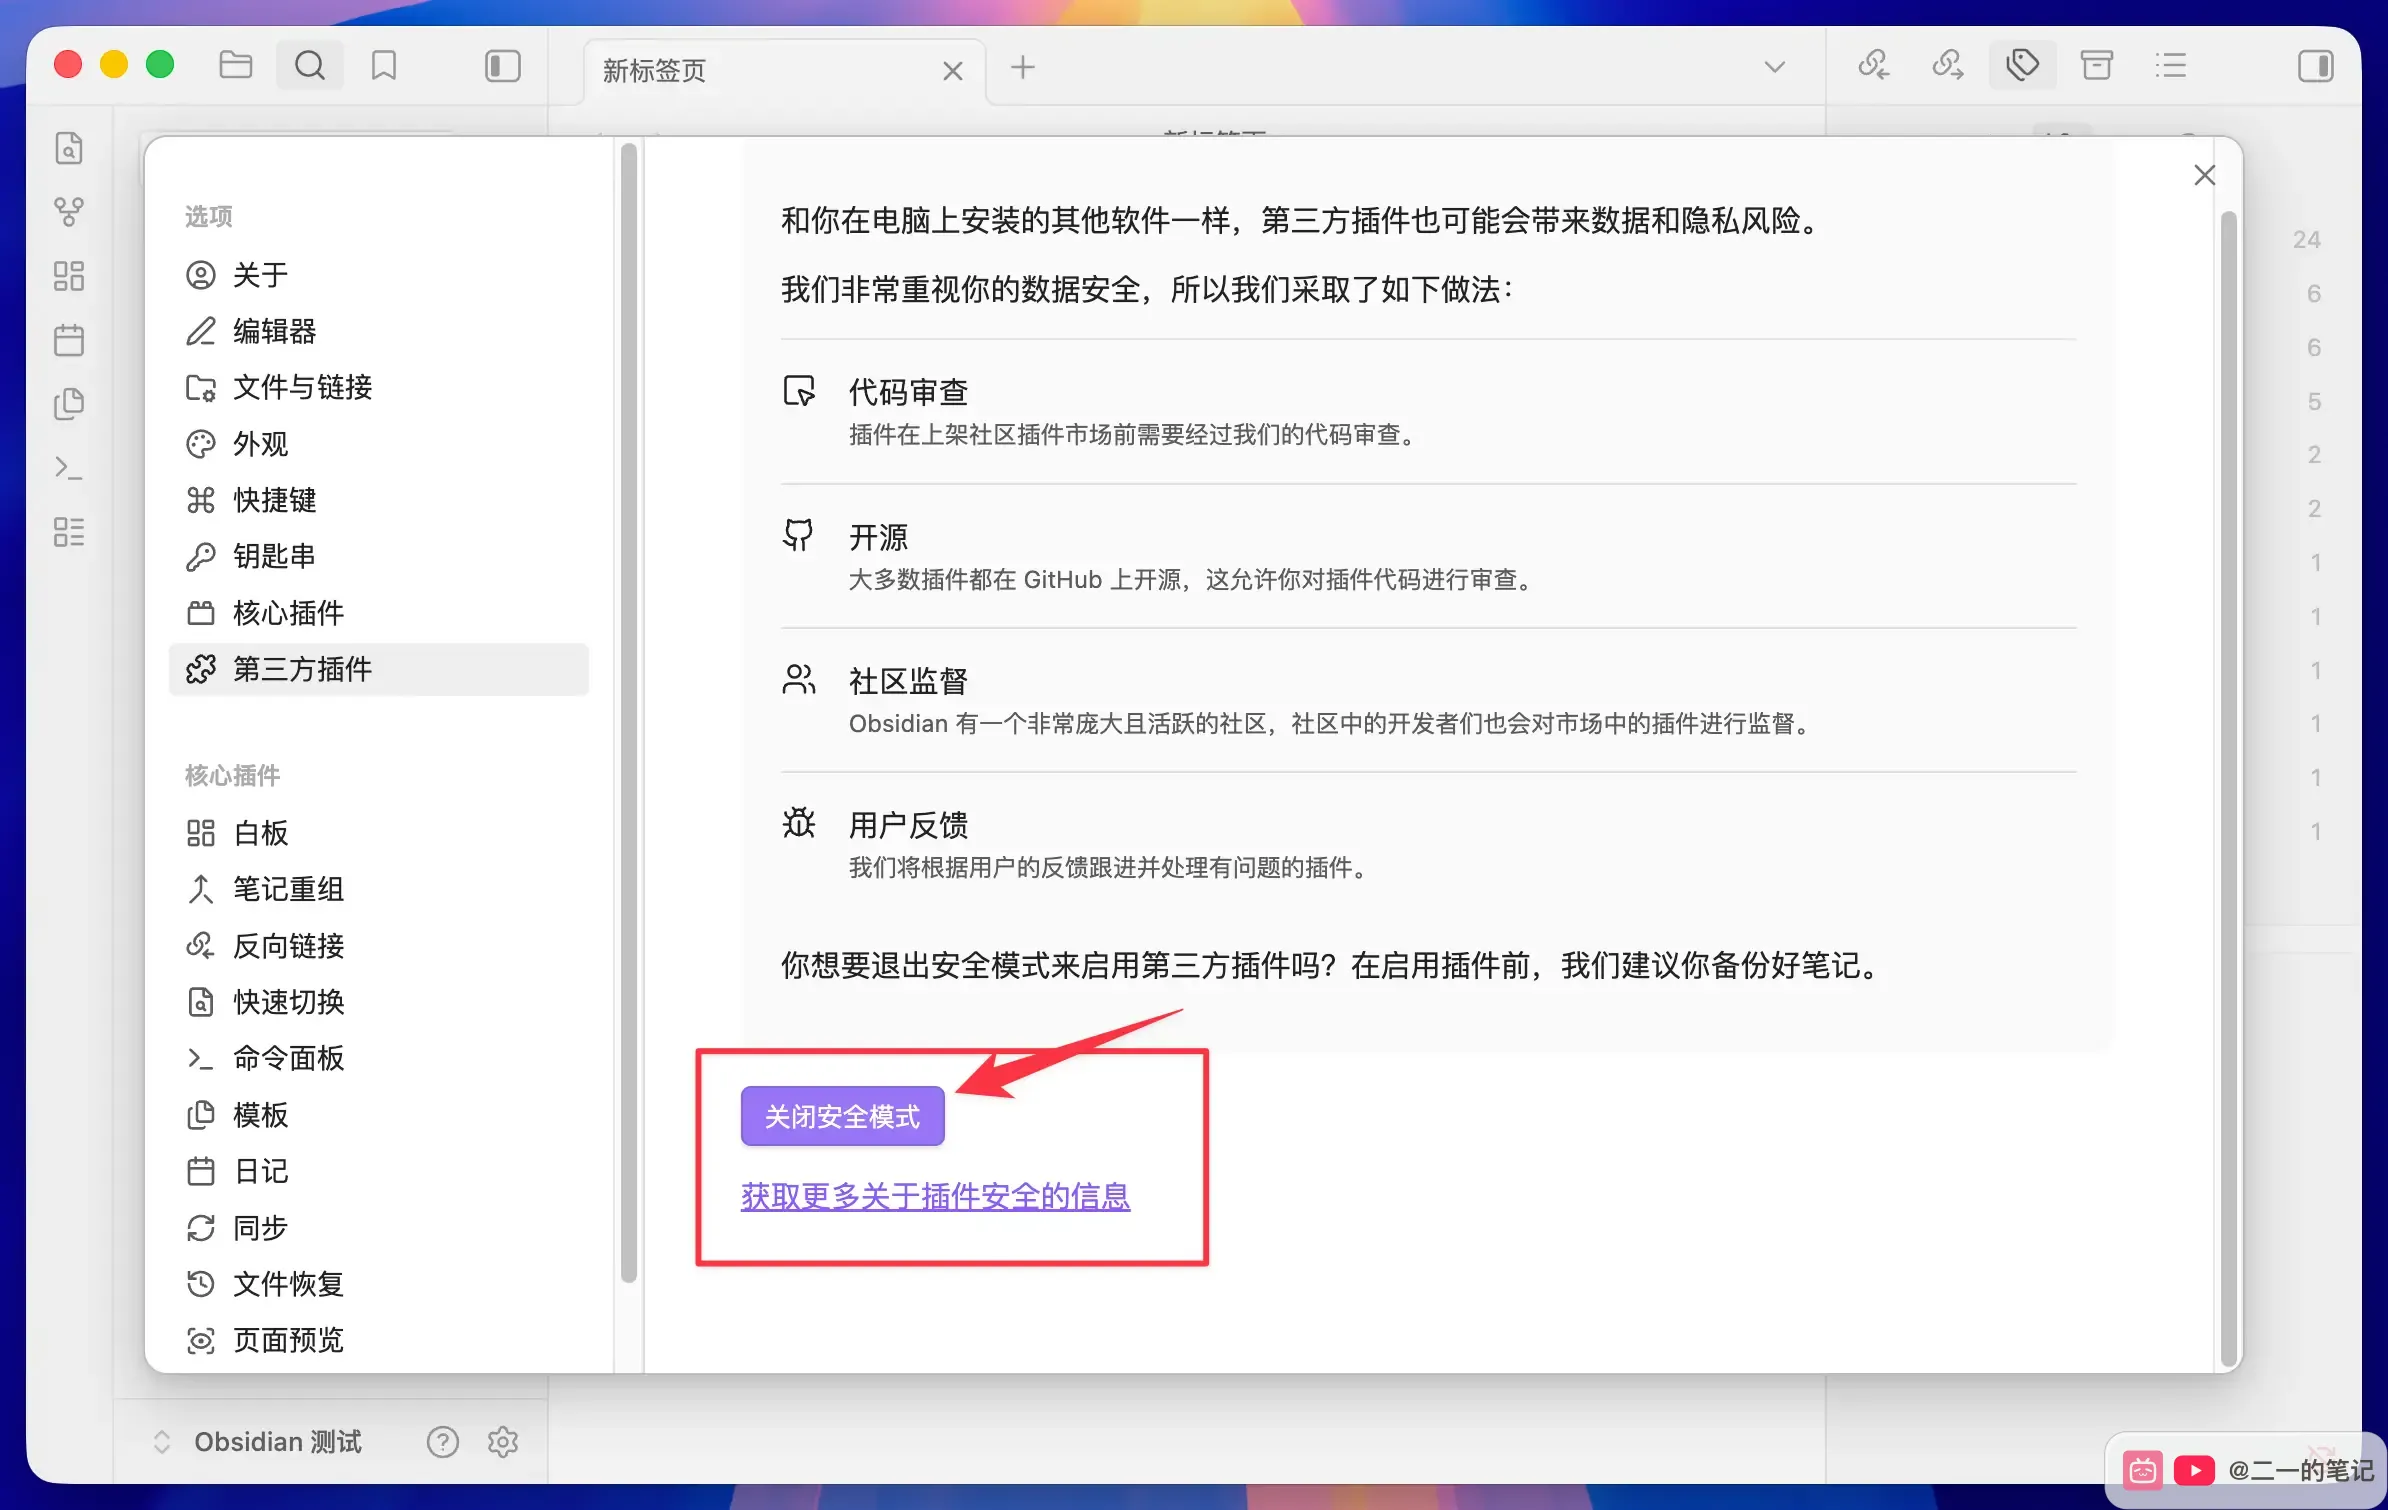Open the backlinks panel icon in the top bar
2388x1510 pixels.
tap(1874, 66)
